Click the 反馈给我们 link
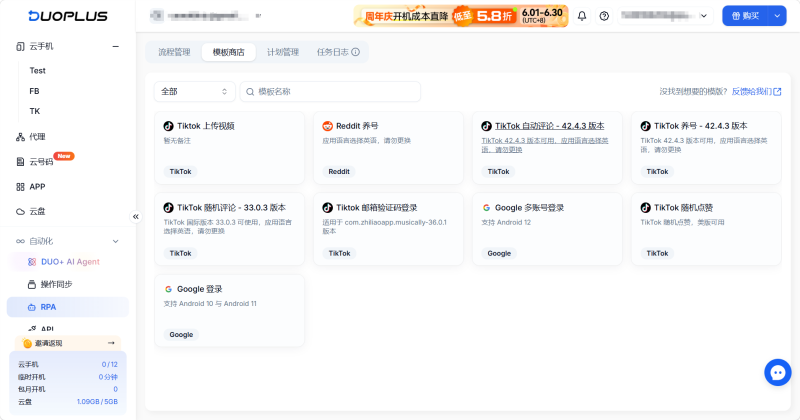800x420 pixels. [752, 92]
